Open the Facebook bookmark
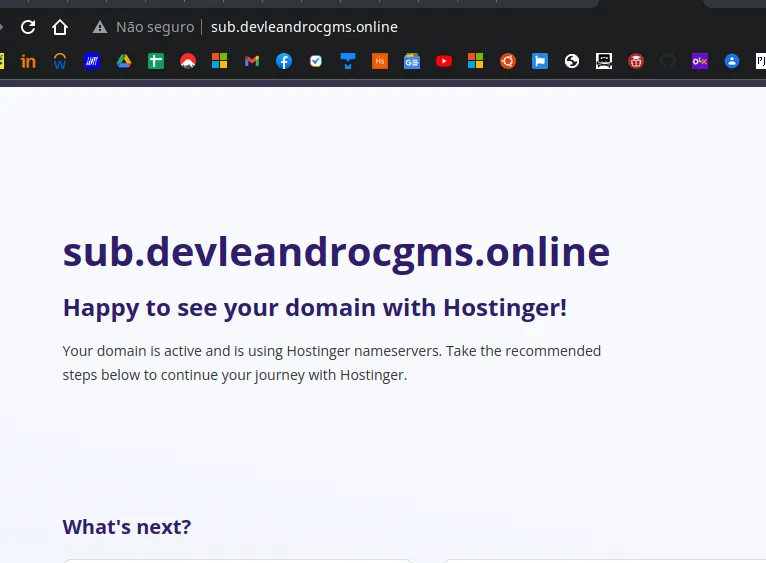Viewport: 766px width, 563px height. 284,61
